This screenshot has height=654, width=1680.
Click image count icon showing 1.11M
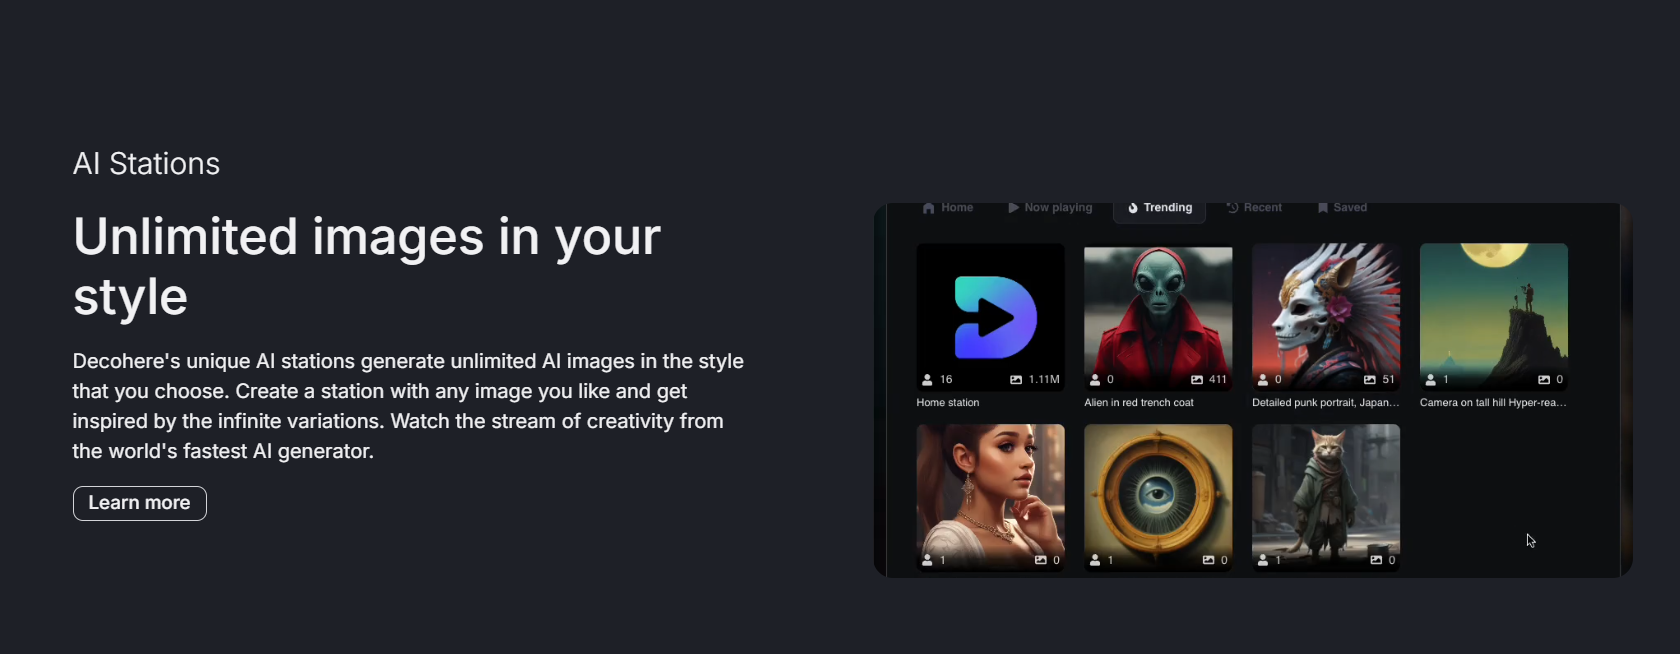(x=1016, y=380)
